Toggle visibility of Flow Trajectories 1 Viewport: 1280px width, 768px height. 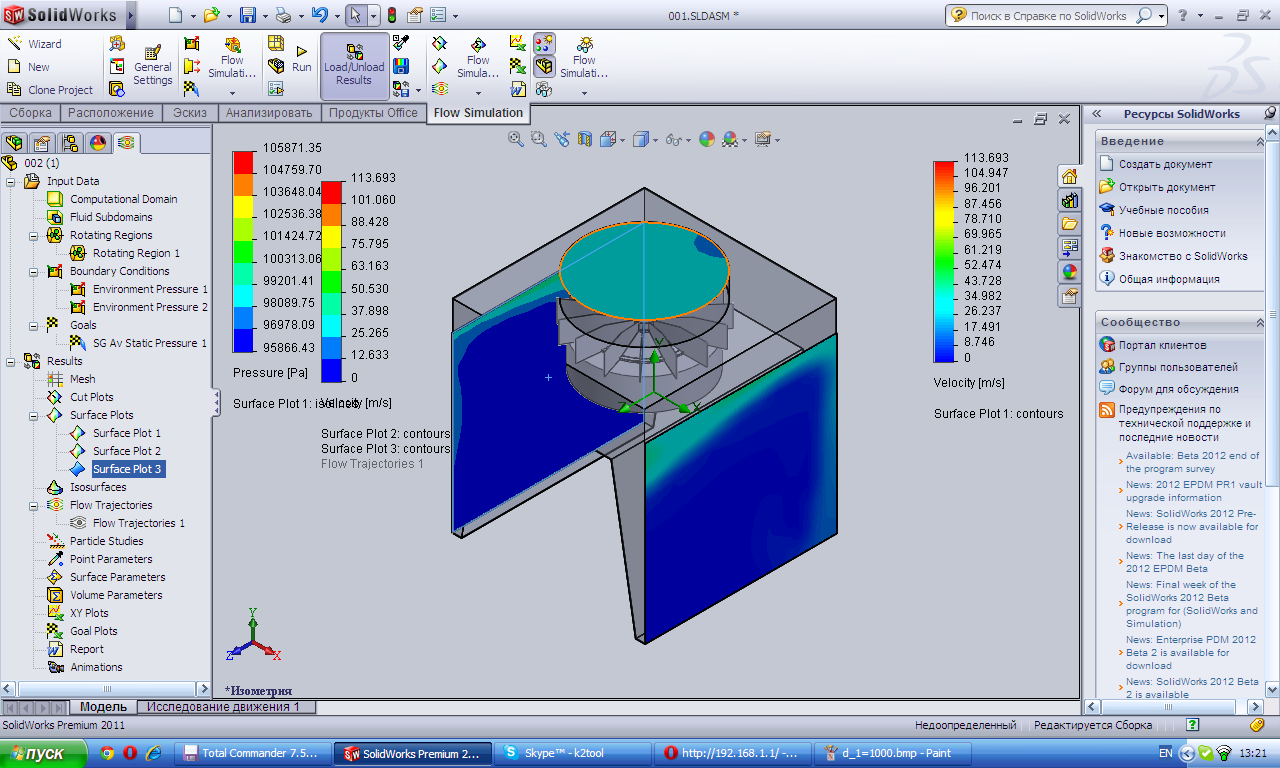tap(79, 523)
